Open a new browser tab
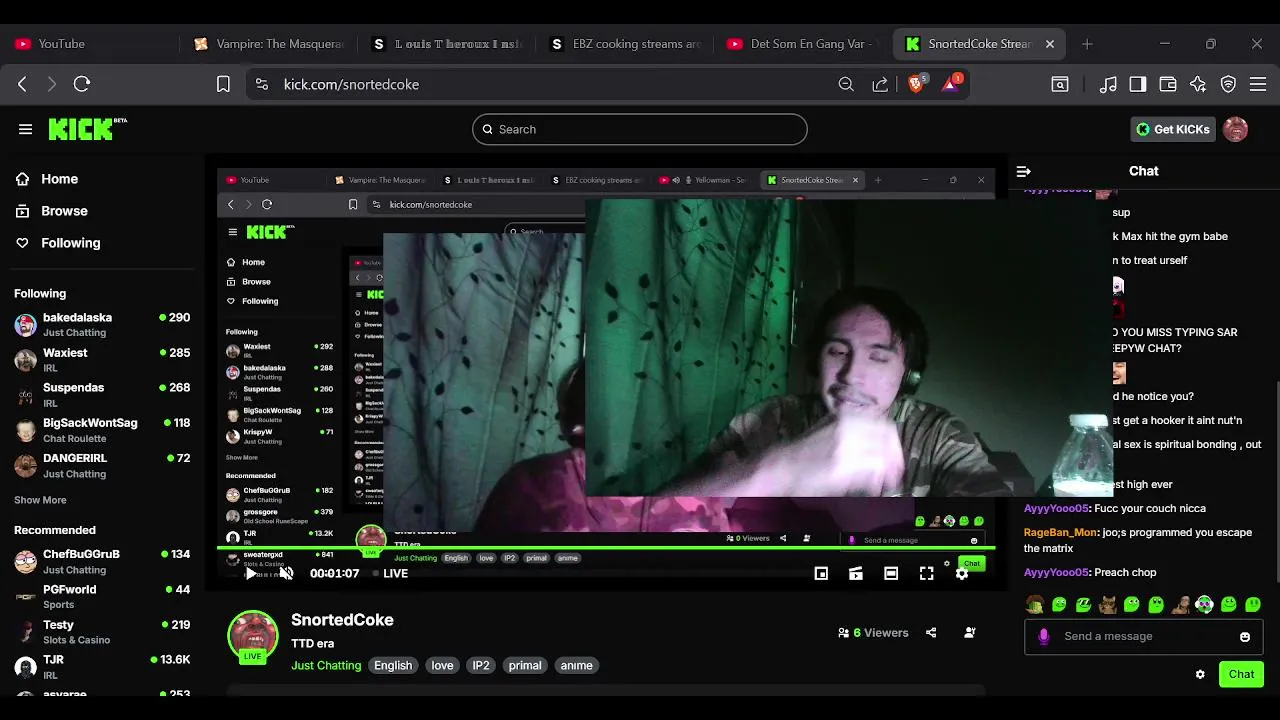Screen dimensions: 1280x720 [x=1087, y=44]
